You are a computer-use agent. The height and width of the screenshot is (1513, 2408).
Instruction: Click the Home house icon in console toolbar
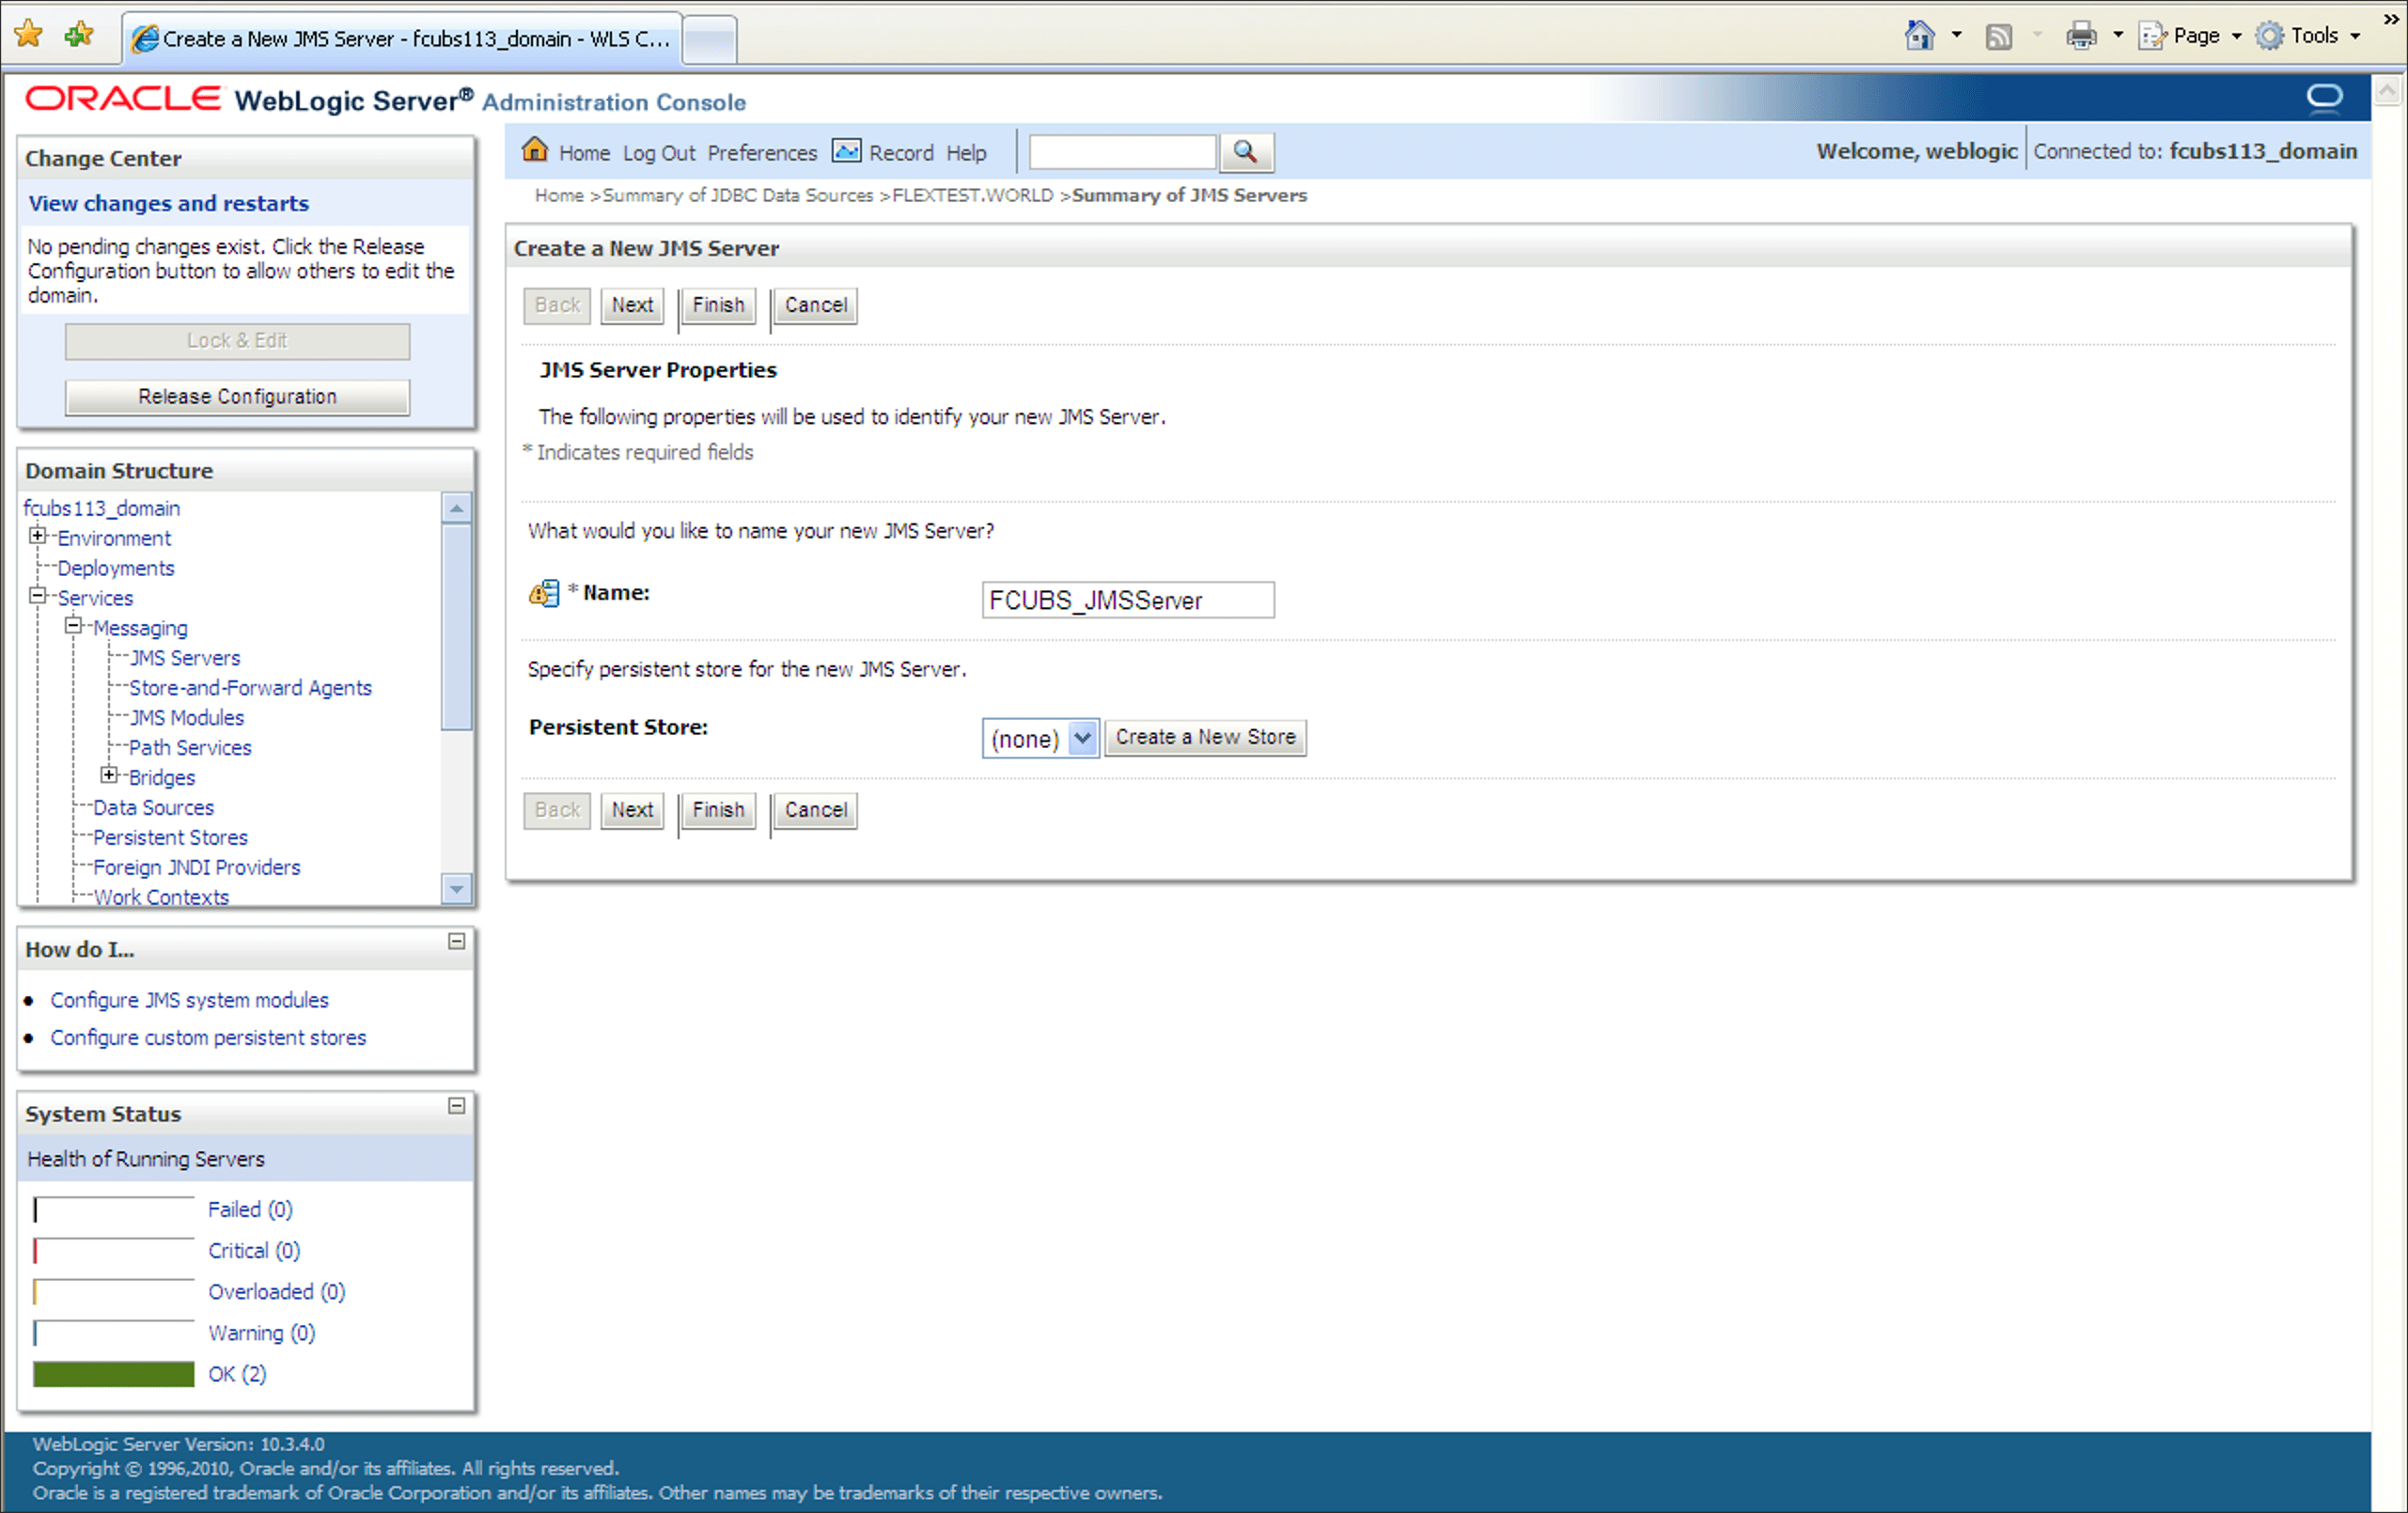tap(535, 150)
